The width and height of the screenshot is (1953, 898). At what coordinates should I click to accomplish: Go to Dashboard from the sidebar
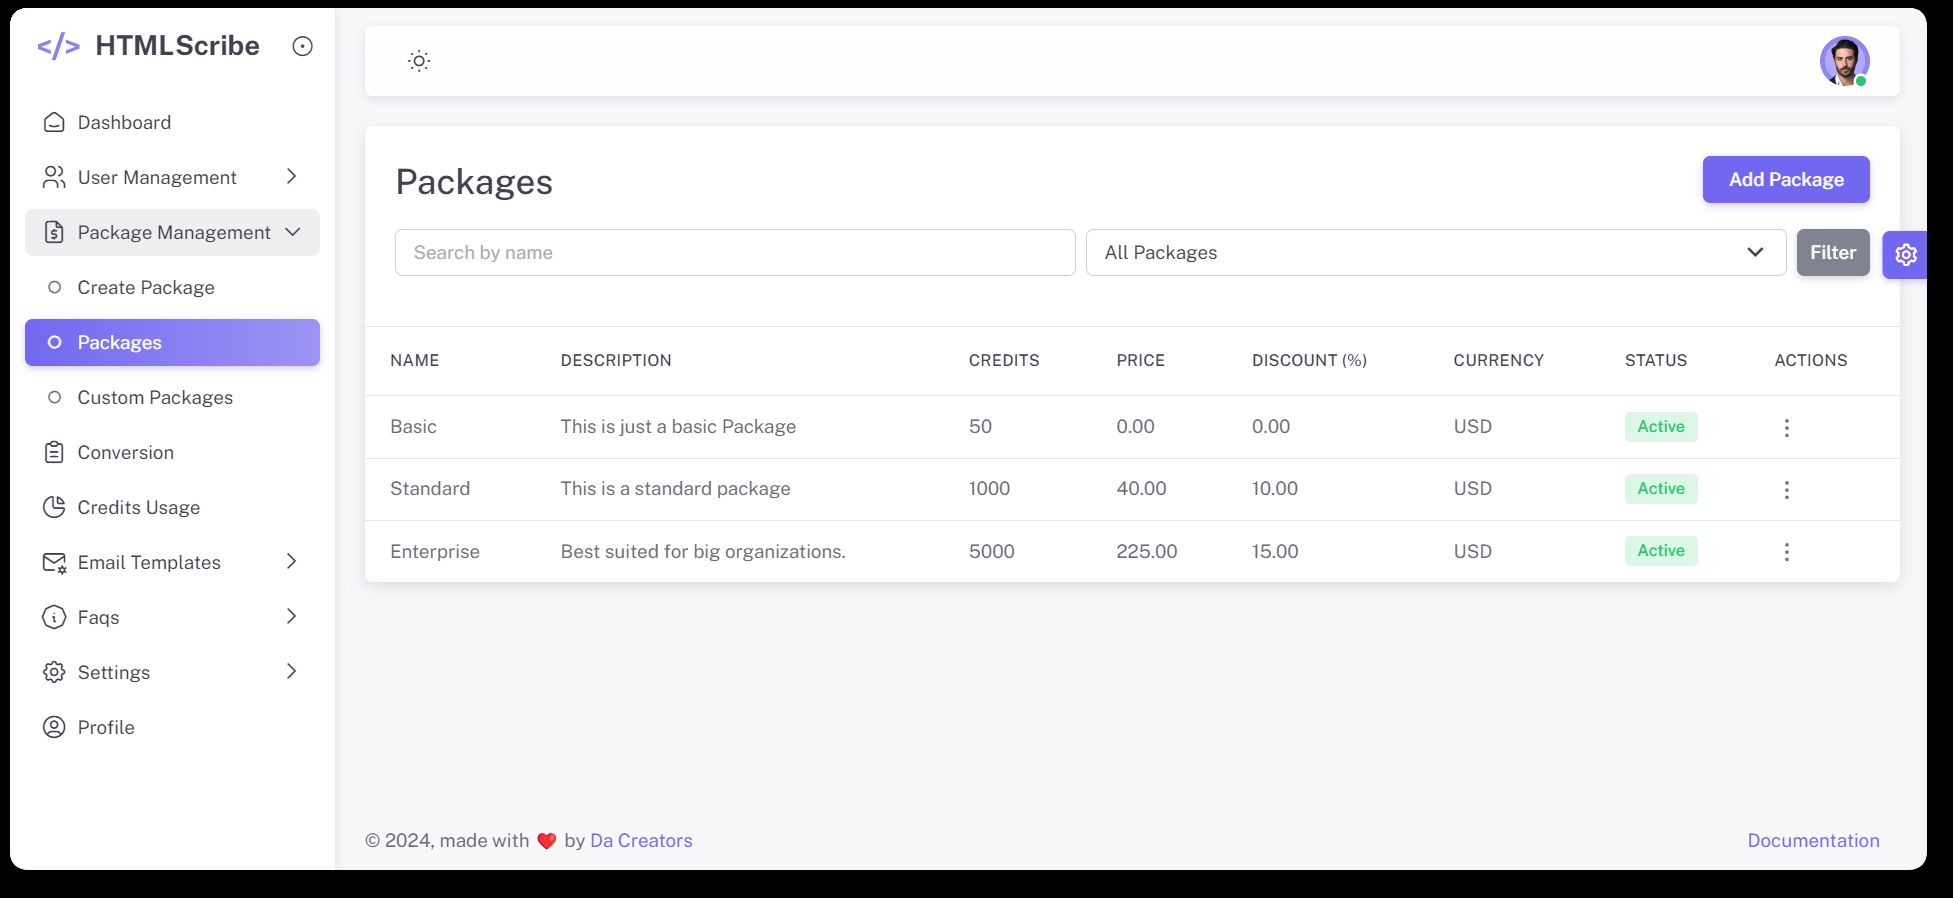[124, 123]
